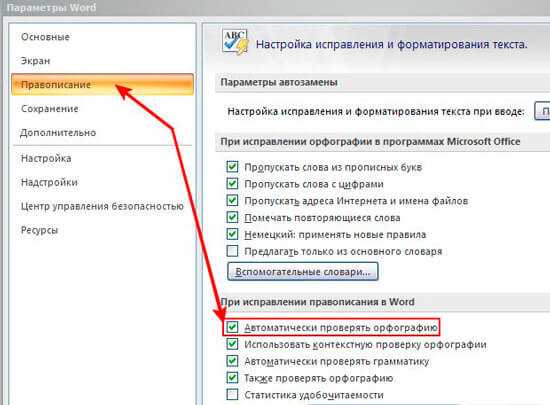Click the ABC proofing checkmark icon
Image resolution: width=550 pixels, height=405 pixels.
point(235,42)
